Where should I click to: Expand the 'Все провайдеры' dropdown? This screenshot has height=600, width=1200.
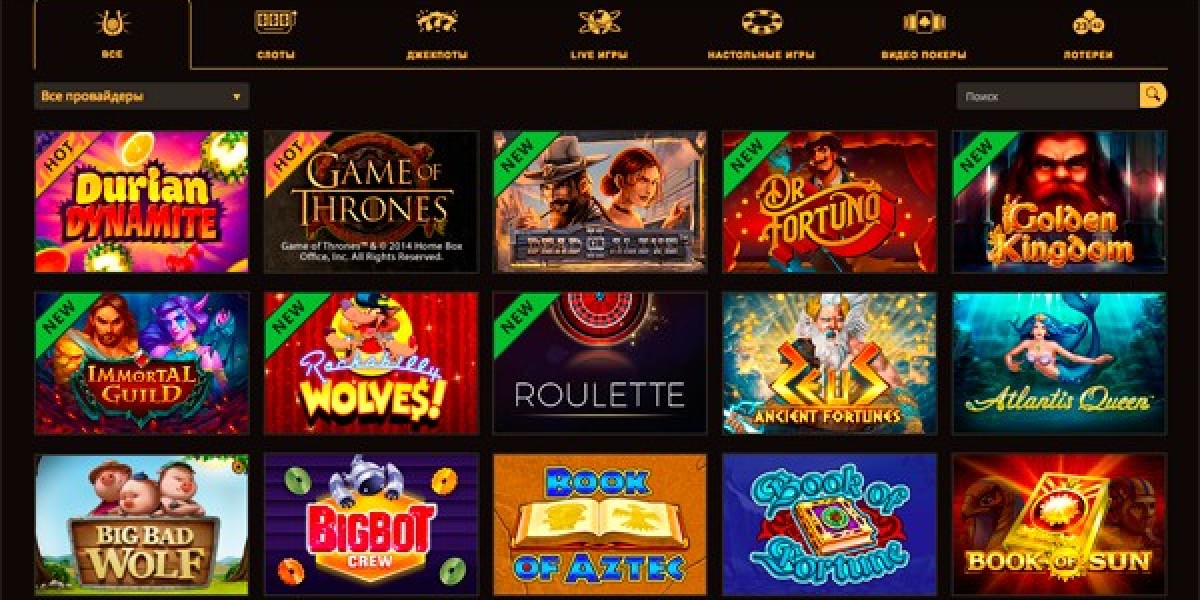coord(141,96)
